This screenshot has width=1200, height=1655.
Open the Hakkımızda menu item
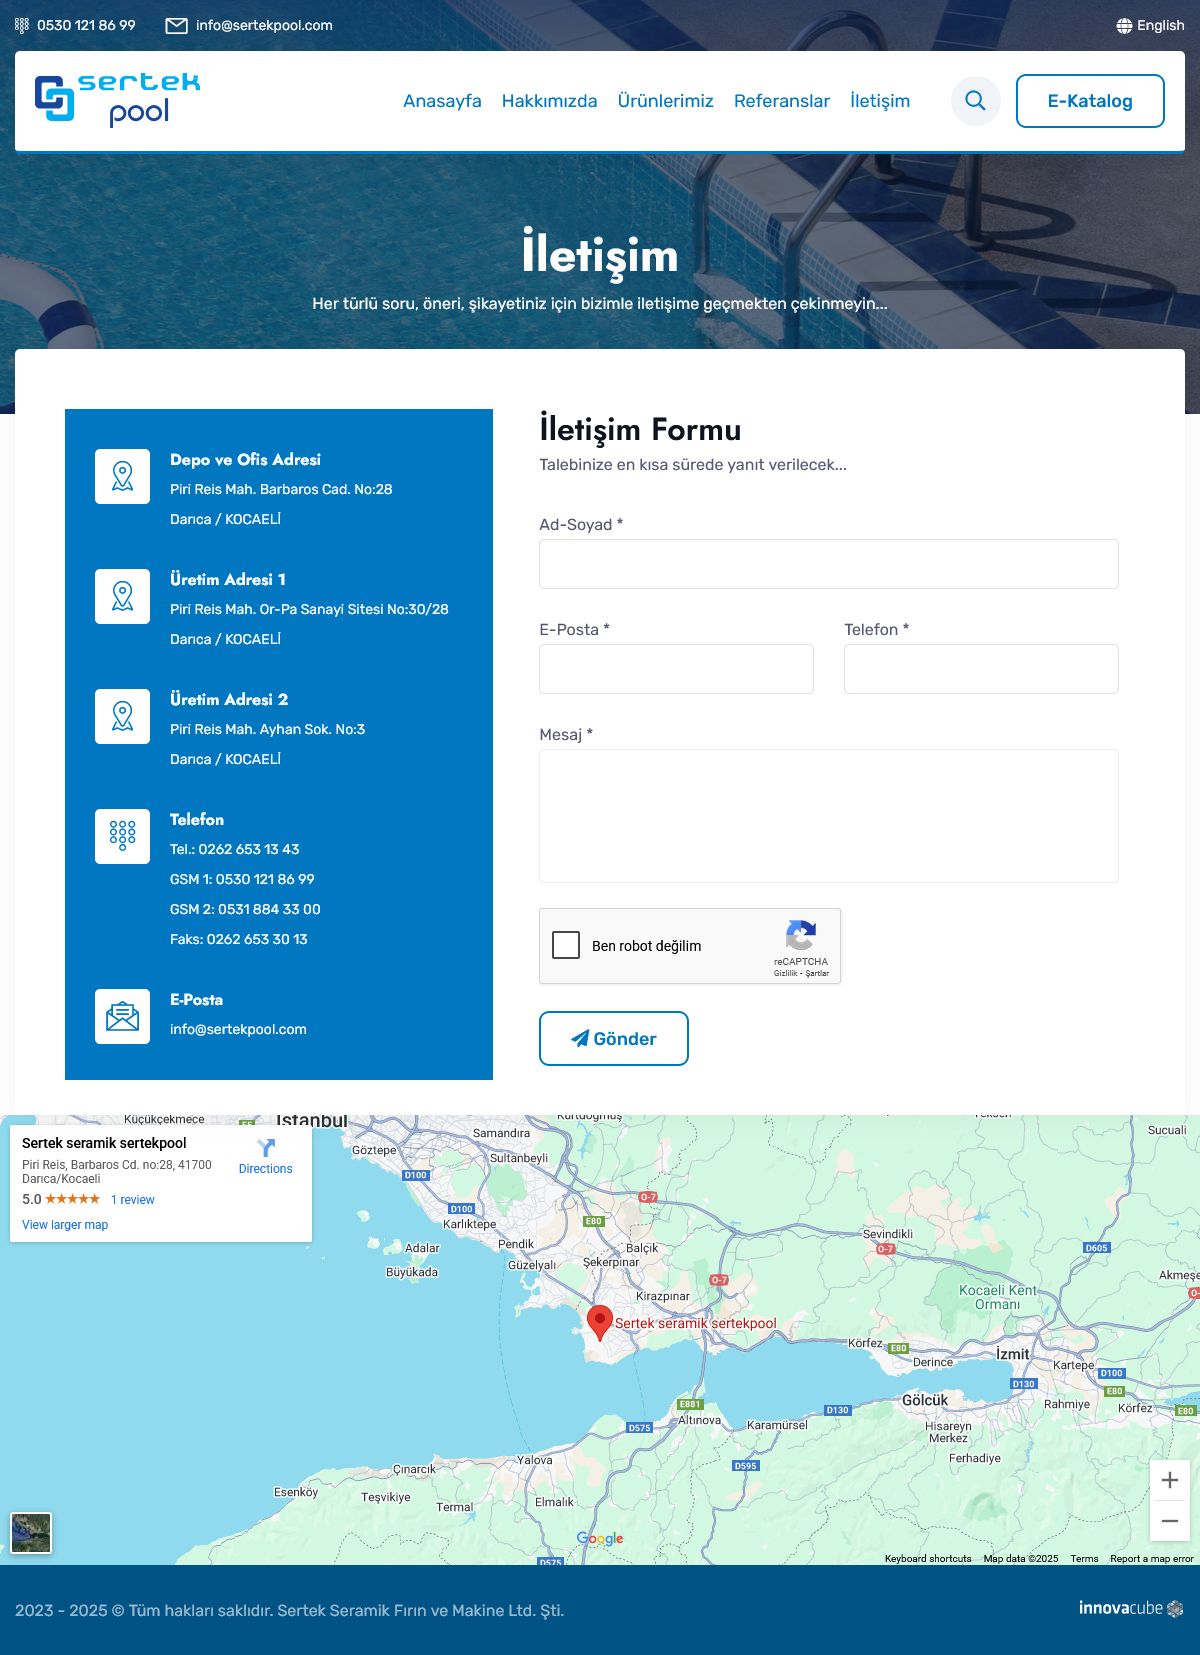[549, 101]
